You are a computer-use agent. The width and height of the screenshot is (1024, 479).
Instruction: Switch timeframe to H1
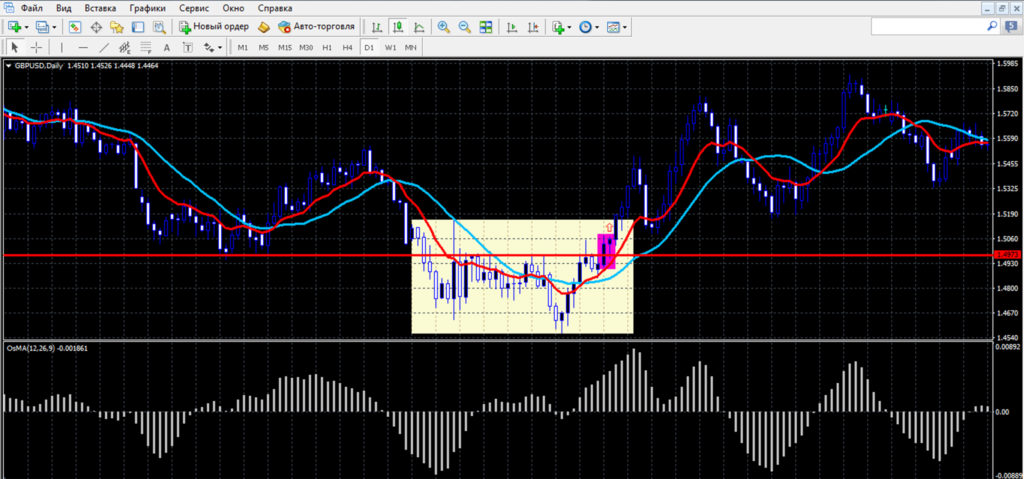(327, 48)
